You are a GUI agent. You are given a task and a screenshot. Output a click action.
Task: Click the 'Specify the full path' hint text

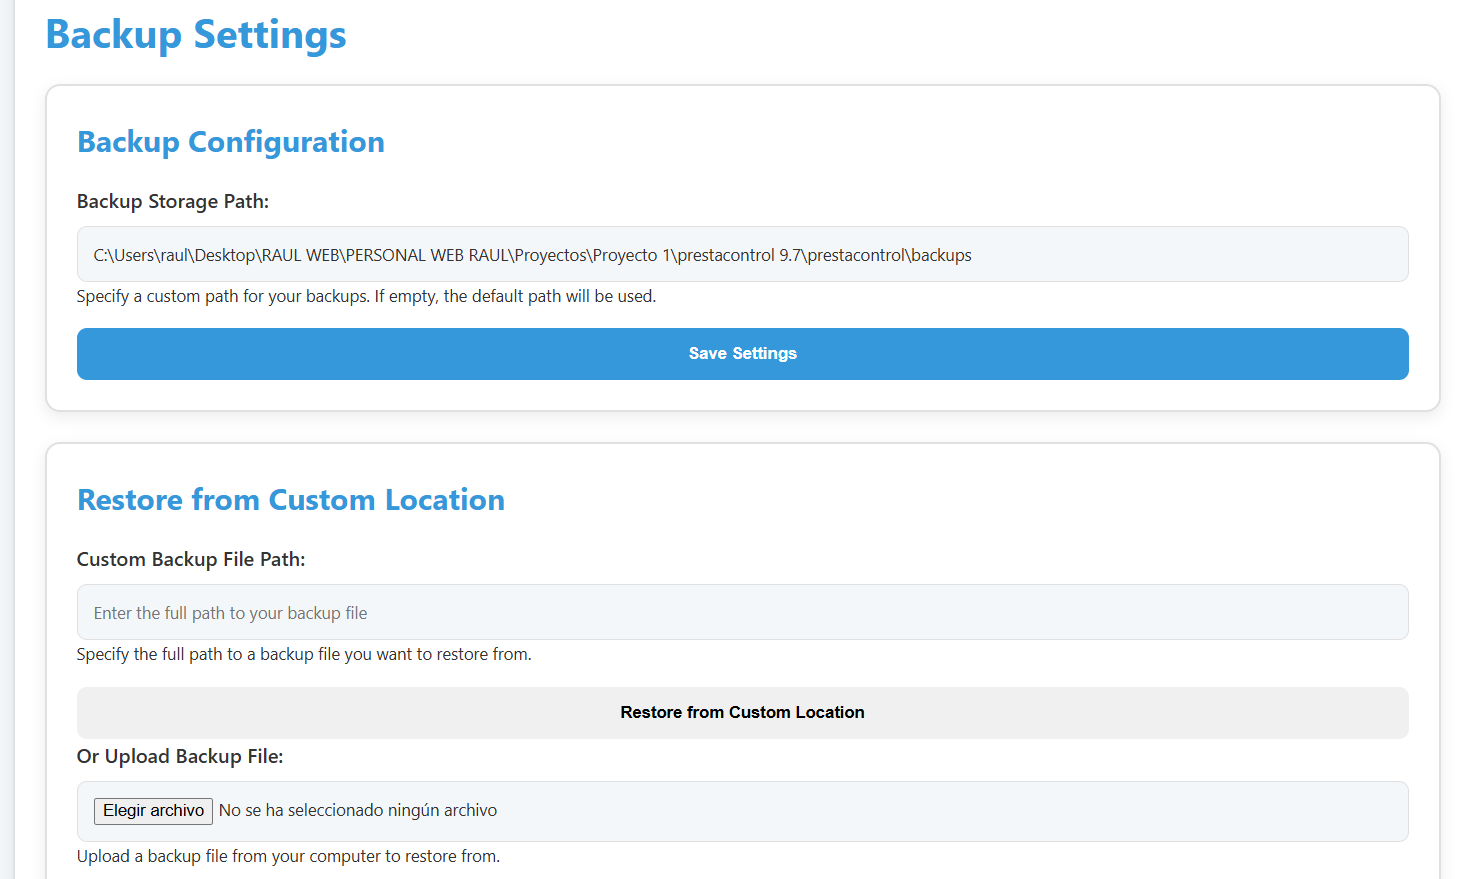click(304, 655)
